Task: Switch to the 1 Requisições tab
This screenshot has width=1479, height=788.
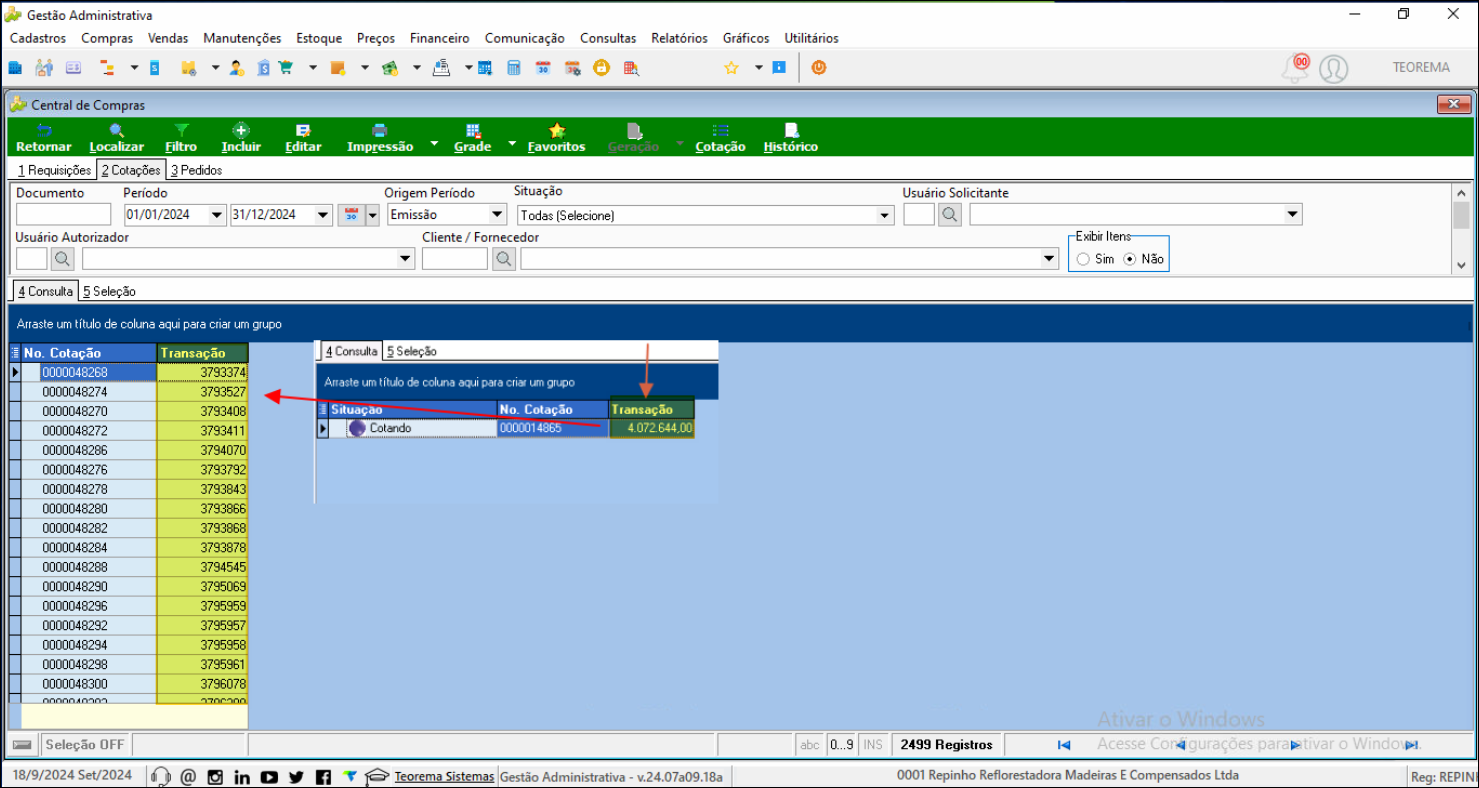Action: coord(54,170)
